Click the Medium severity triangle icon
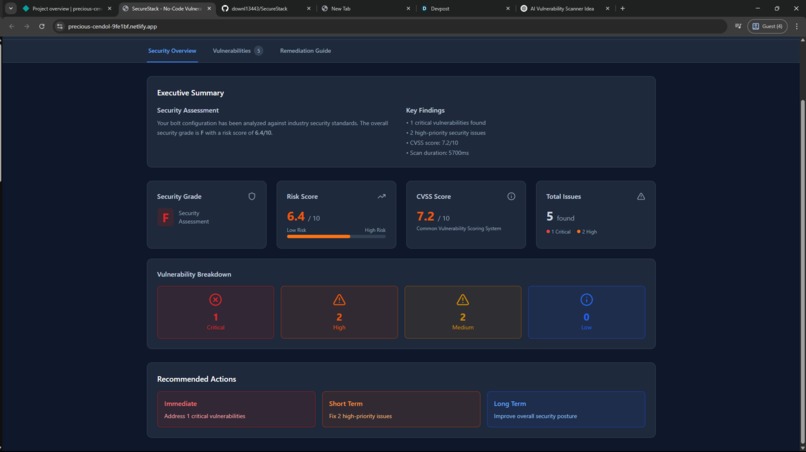 coord(463,300)
